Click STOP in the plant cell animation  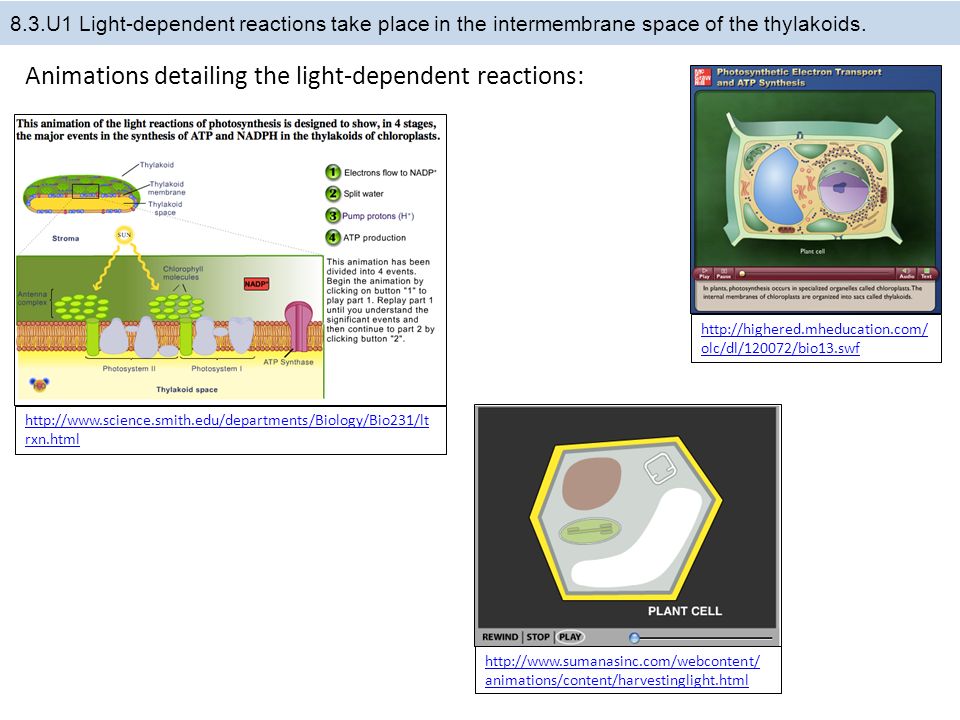538,637
